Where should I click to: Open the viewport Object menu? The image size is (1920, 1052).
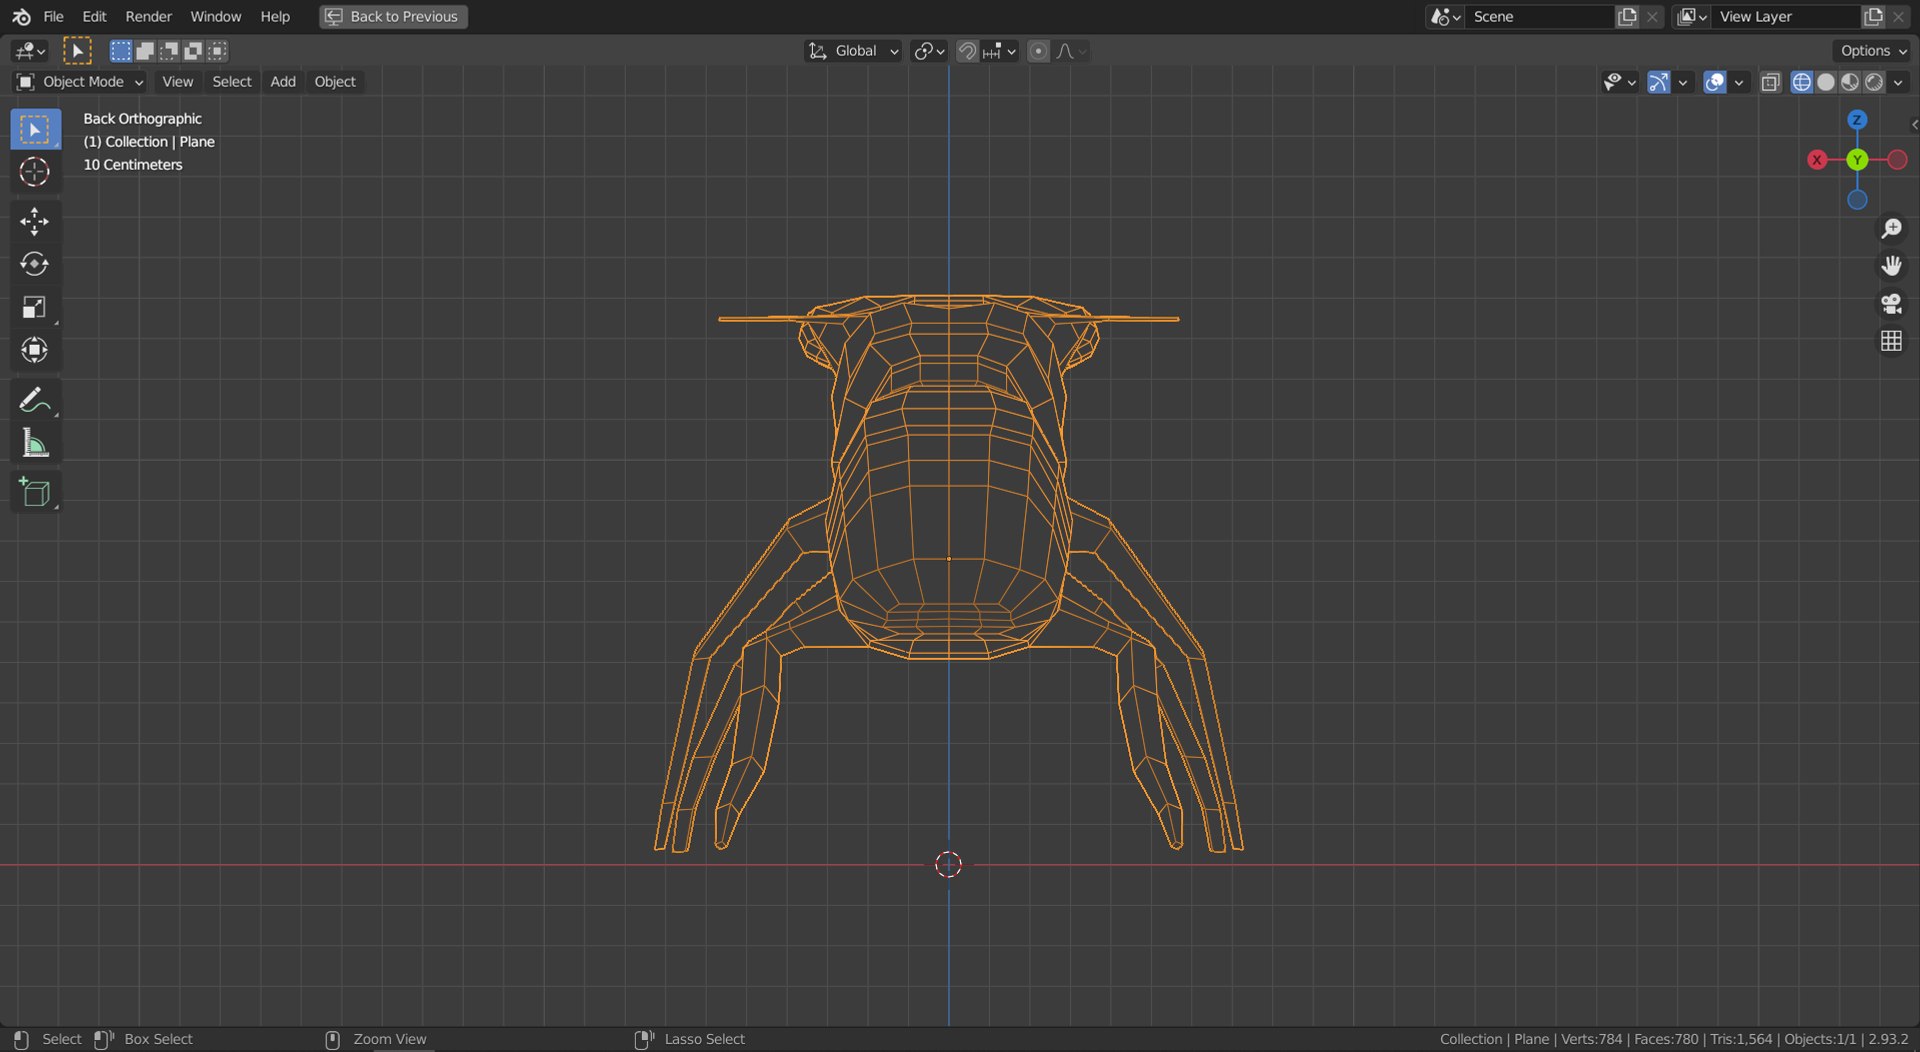(x=335, y=82)
